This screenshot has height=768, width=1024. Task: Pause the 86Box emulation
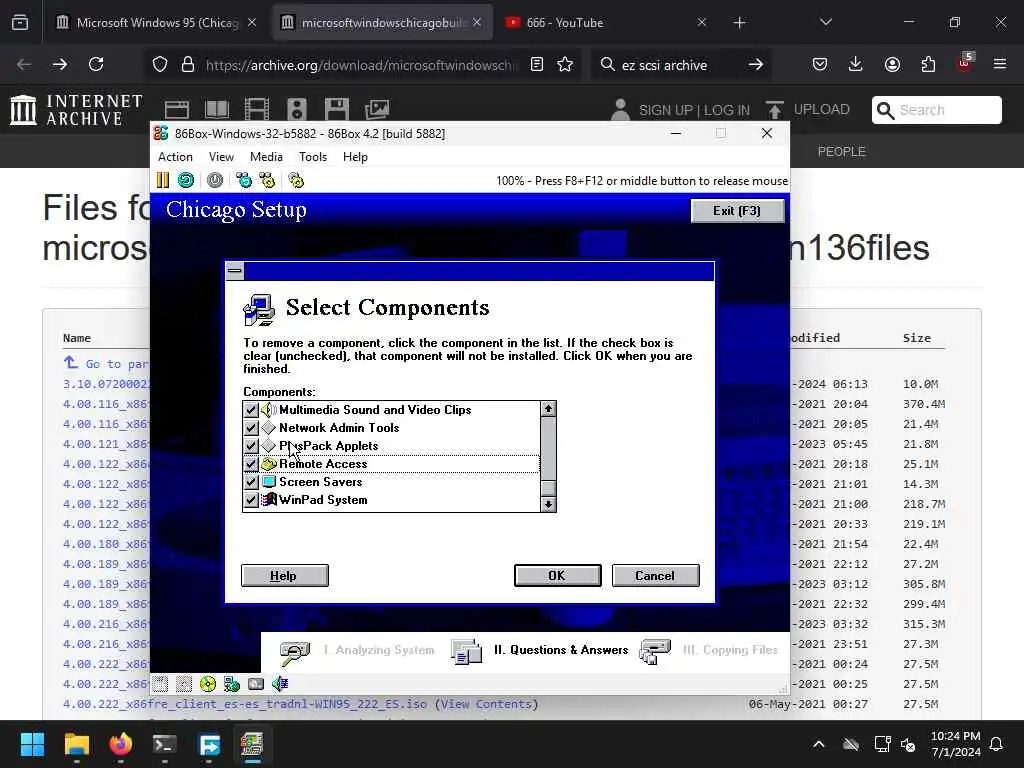coord(163,180)
